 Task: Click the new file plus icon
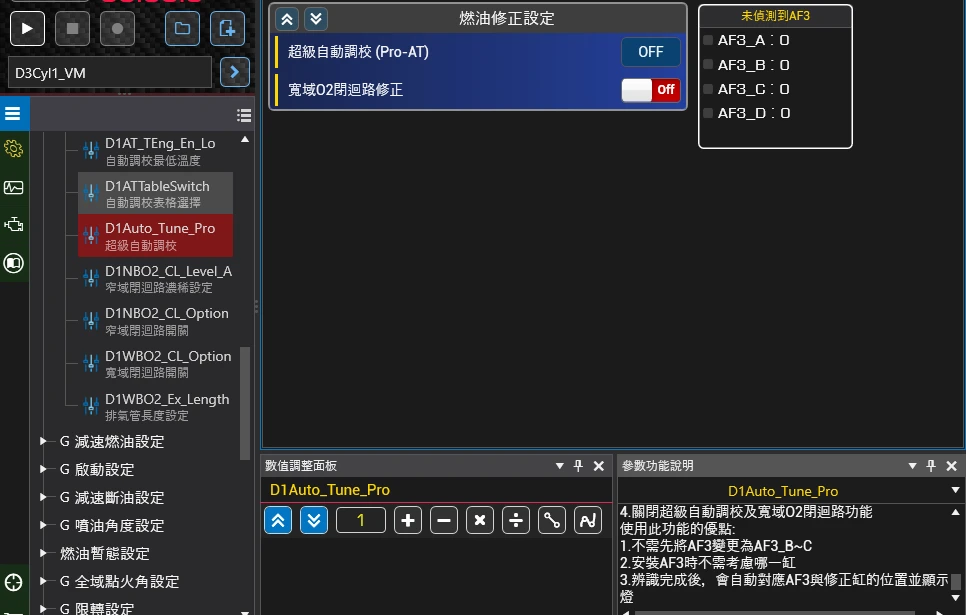point(227,28)
